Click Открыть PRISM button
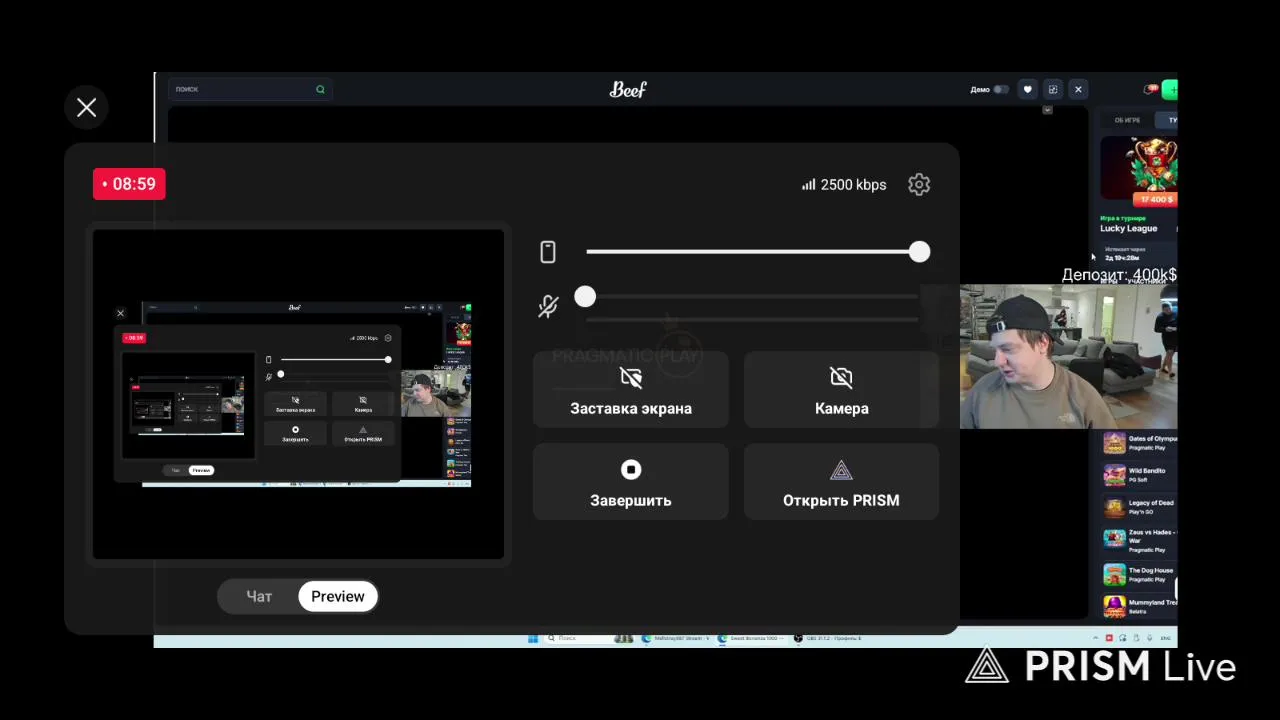1280x720 pixels. (x=841, y=482)
